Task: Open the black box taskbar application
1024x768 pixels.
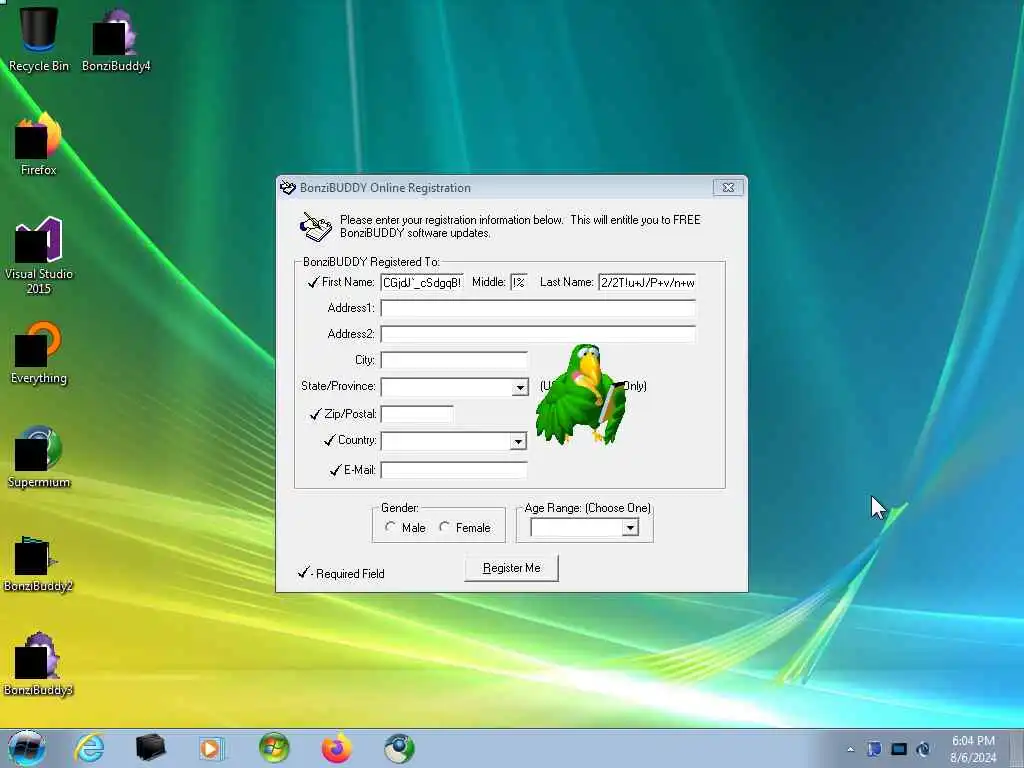Action: coord(150,748)
